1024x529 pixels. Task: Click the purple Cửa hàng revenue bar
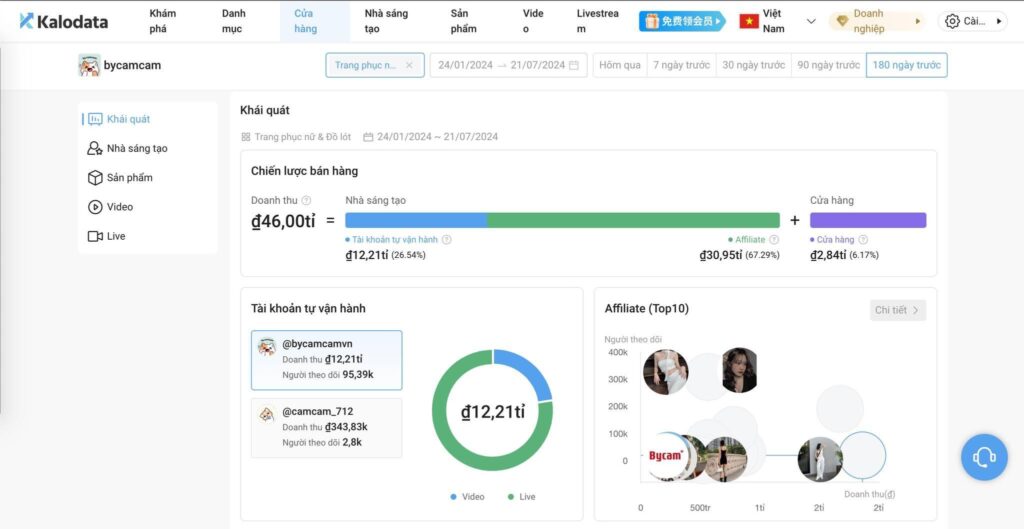tap(868, 220)
